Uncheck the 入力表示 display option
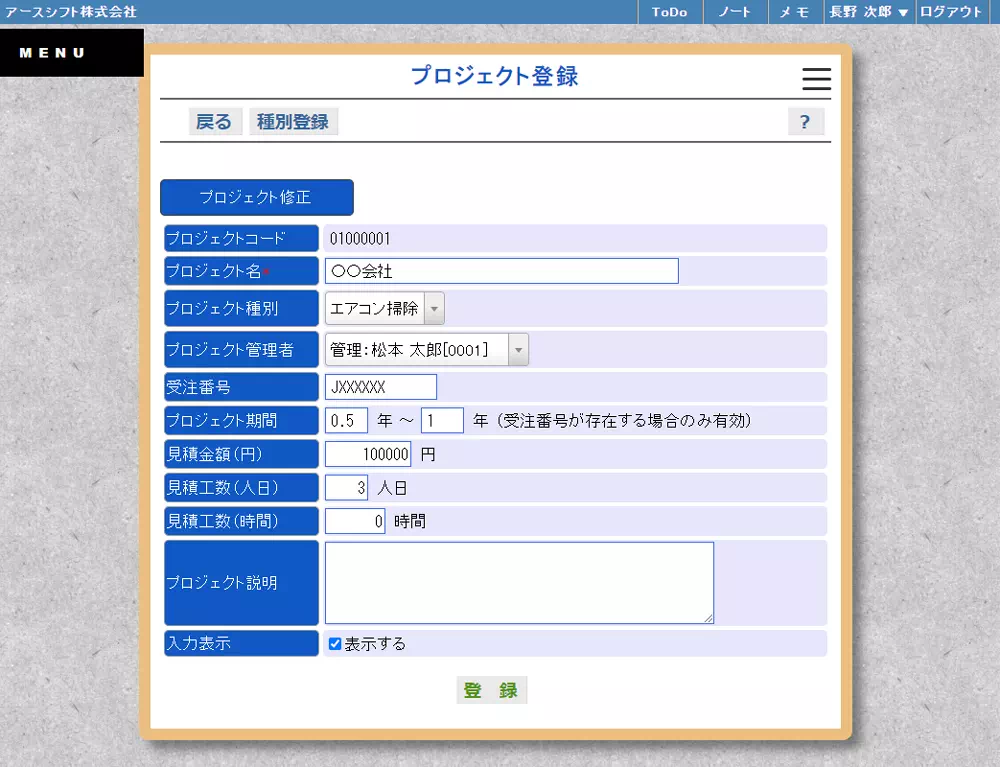 [x=335, y=643]
